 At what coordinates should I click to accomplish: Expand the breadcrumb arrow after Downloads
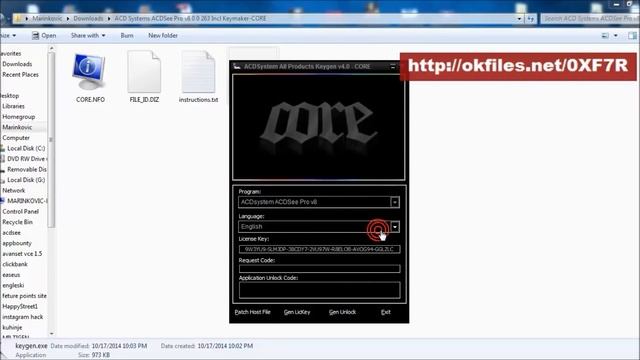tap(109, 19)
